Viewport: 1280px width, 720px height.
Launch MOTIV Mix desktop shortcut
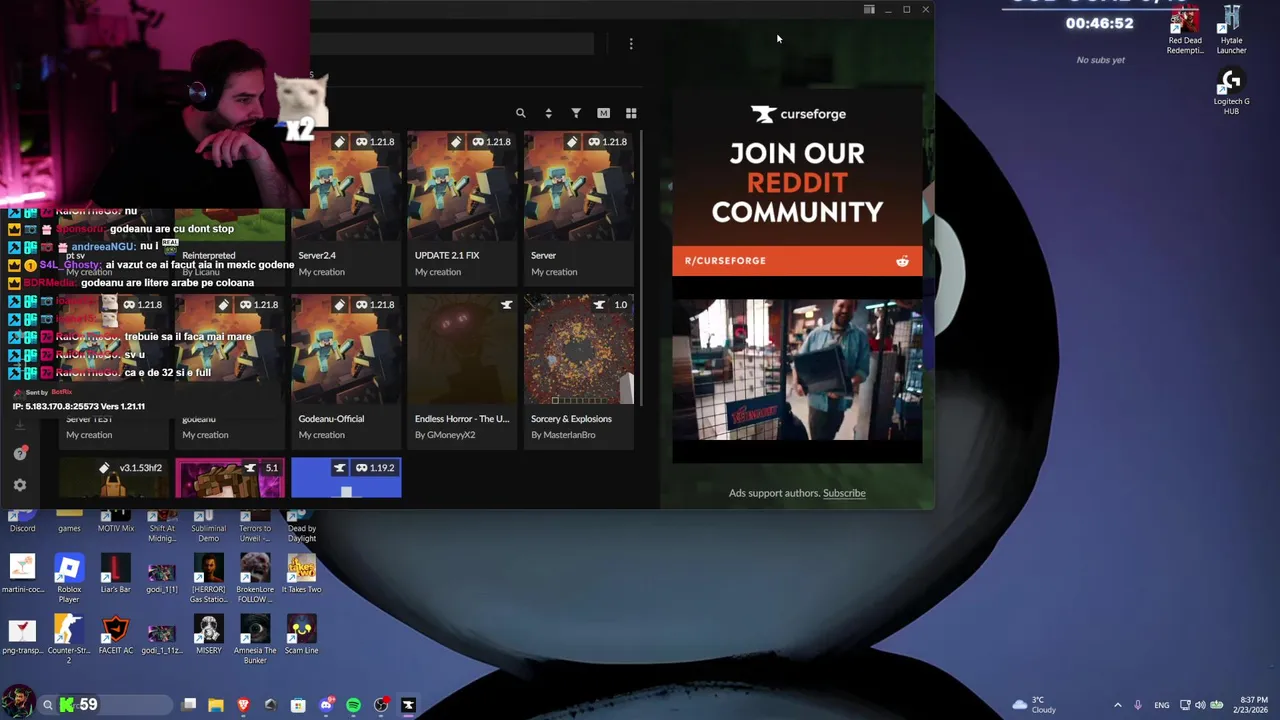click(x=115, y=522)
